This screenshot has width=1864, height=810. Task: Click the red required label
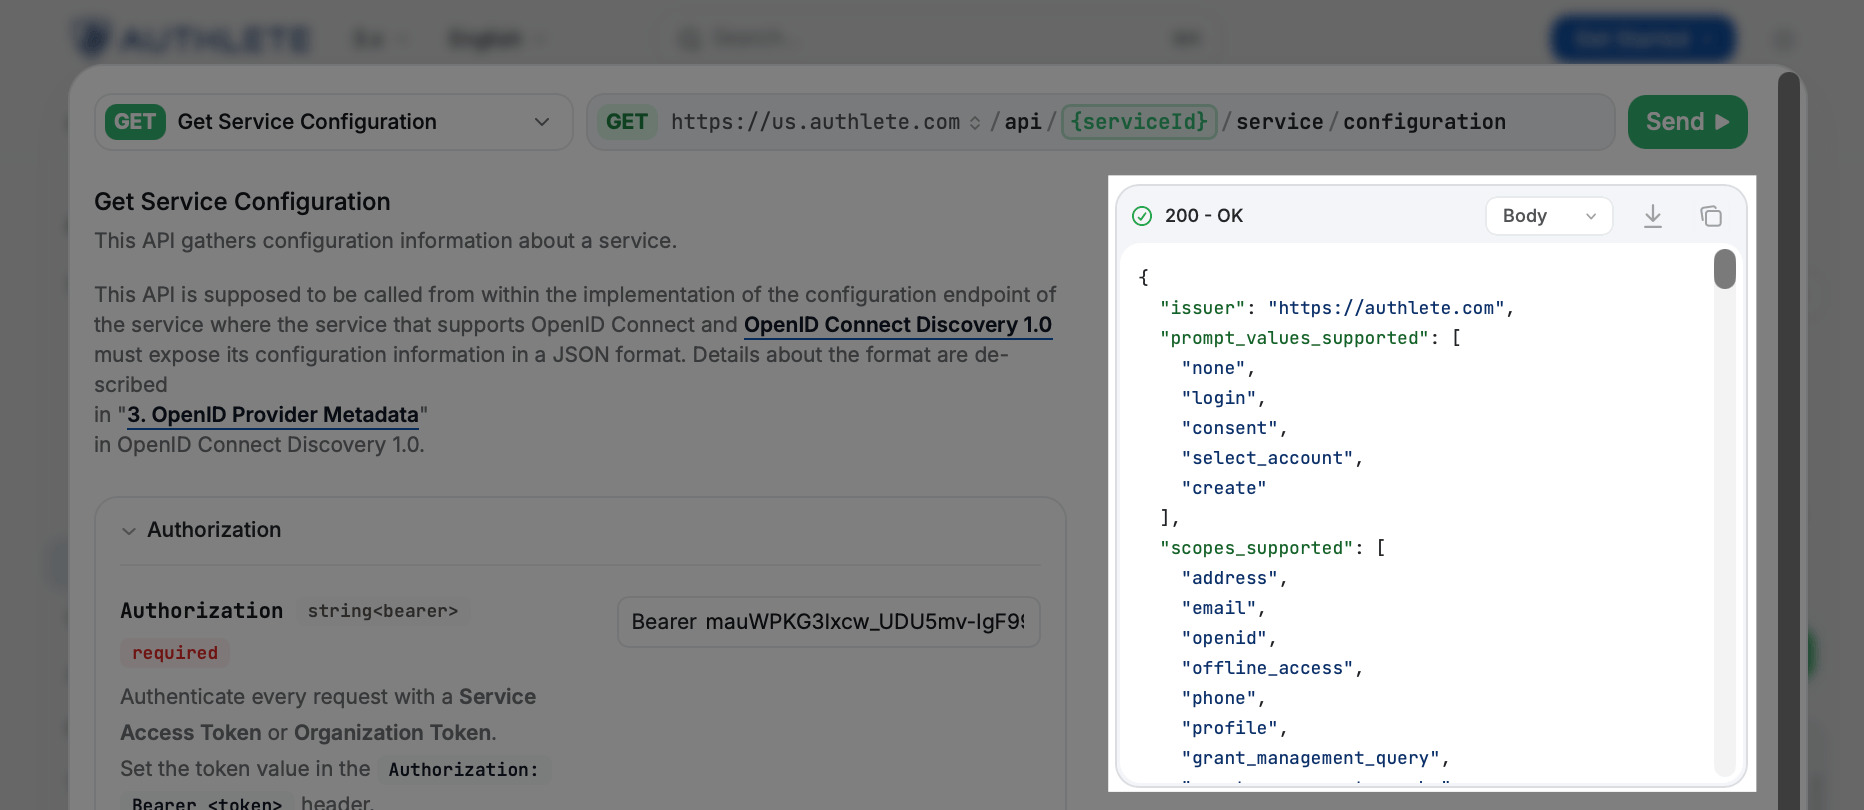coord(175,653)
